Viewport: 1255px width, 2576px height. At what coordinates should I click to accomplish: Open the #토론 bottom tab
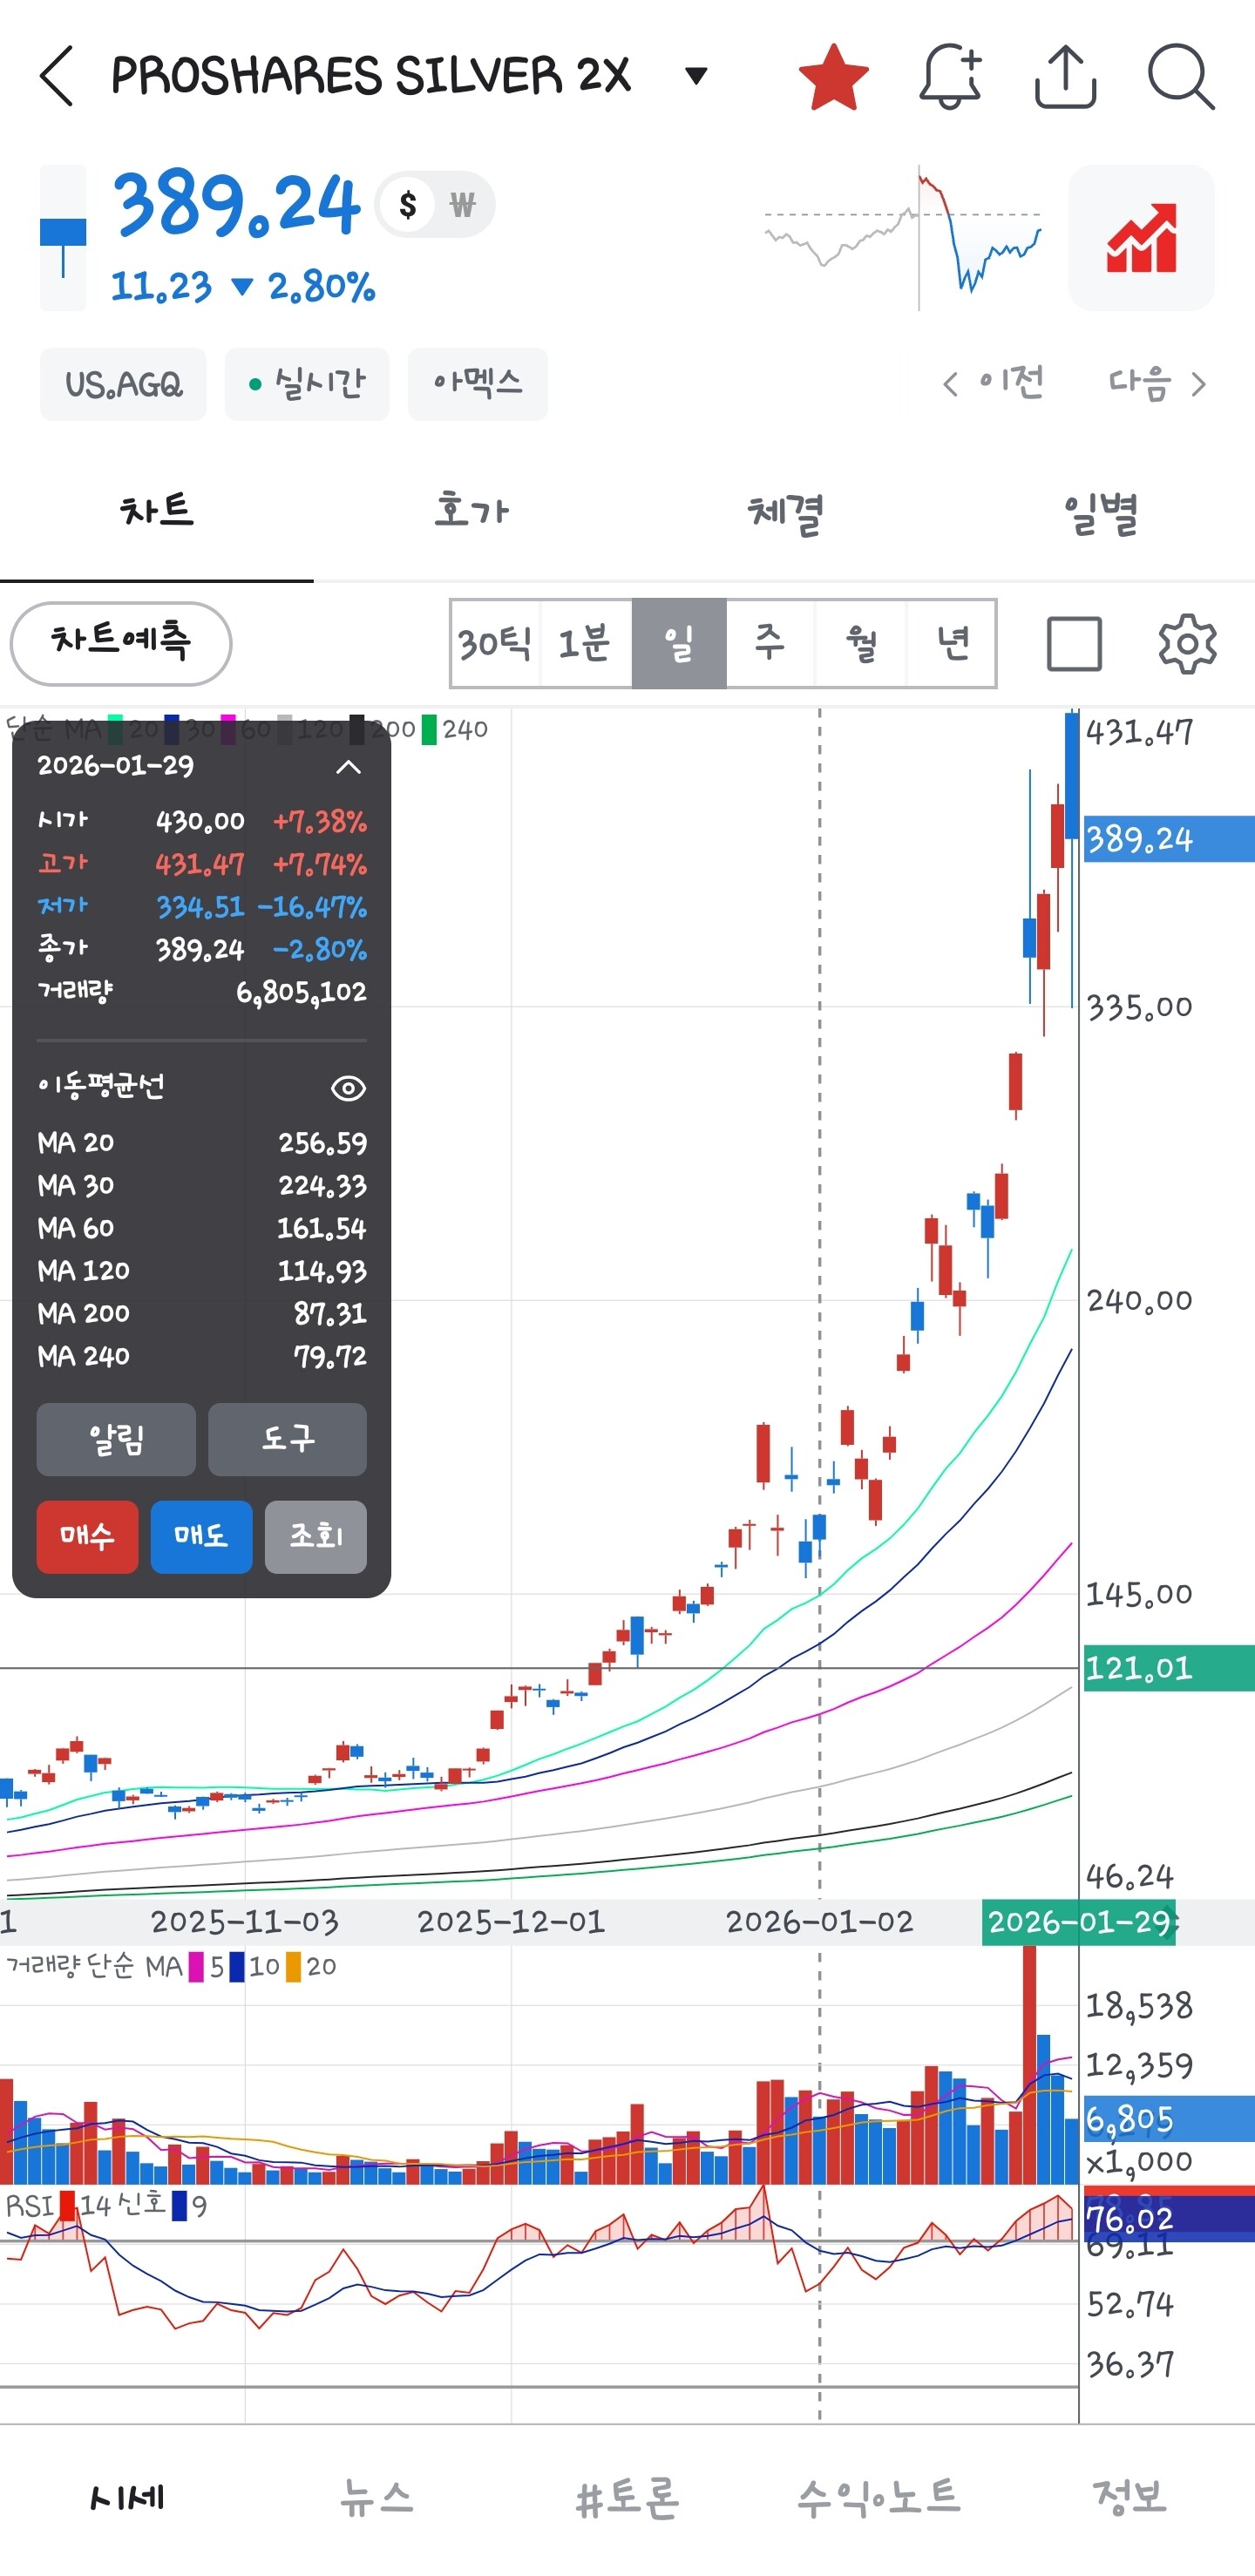(x=628, y=2497)
